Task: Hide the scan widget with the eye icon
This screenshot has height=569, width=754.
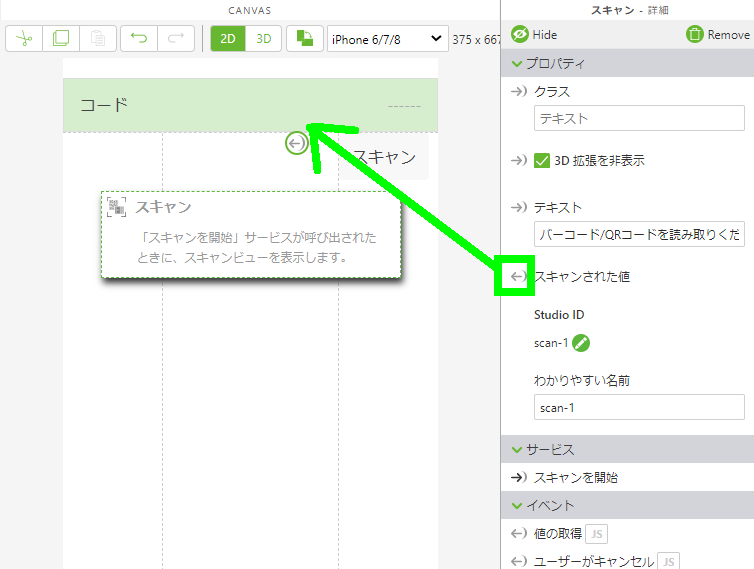Action: 520,35
